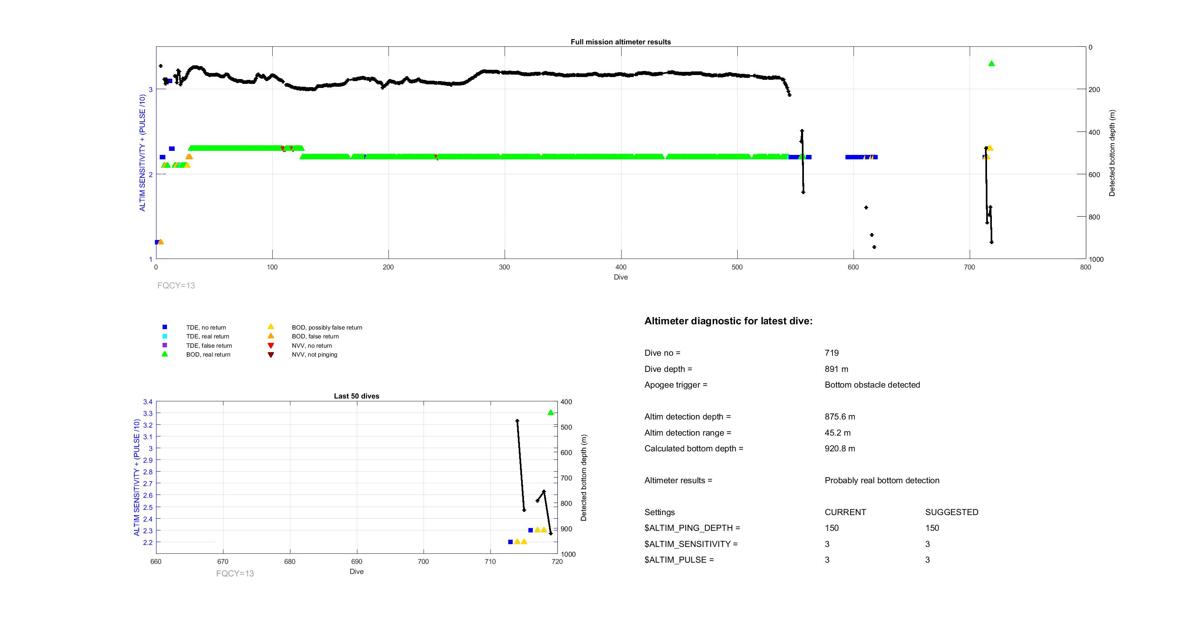Image resolution: width=1200 pixels, height=622 pixels.
Task: Click the 'Apogee trigger =' label
Action: click(x=676, y=385)
